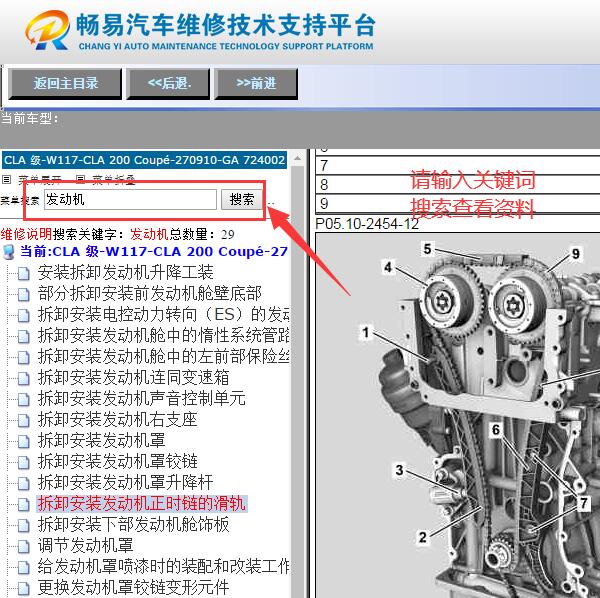The height and width of the screenshot is (598, 600).
Task: Click the left panel scrollbar up arrow
Action: point(298,158)
